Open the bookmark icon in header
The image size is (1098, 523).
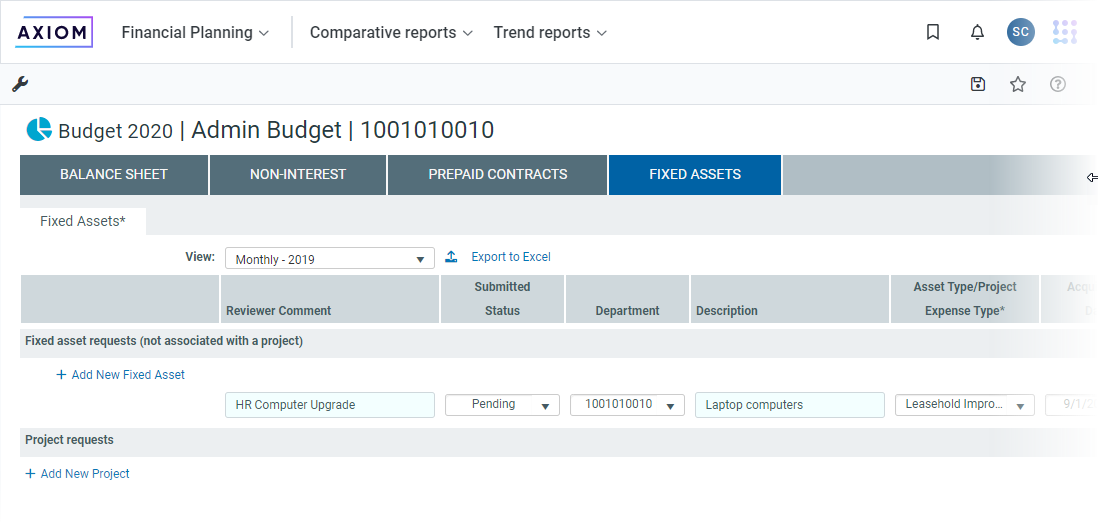(933, 32)
